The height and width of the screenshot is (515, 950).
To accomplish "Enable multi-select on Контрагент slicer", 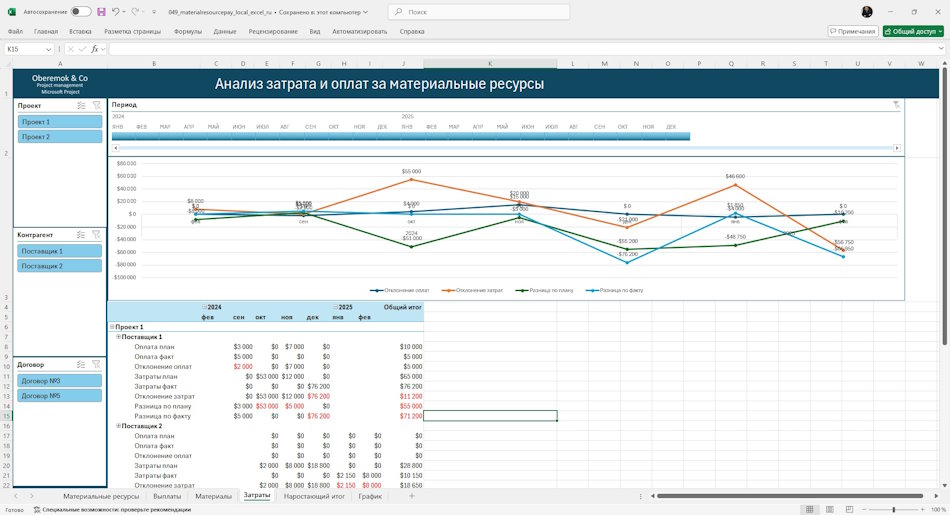I will pos(81,234).
